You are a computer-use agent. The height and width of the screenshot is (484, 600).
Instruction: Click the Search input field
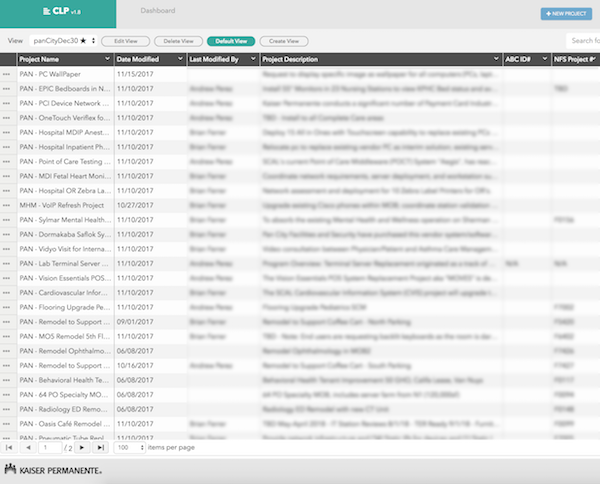coord(583,41)
